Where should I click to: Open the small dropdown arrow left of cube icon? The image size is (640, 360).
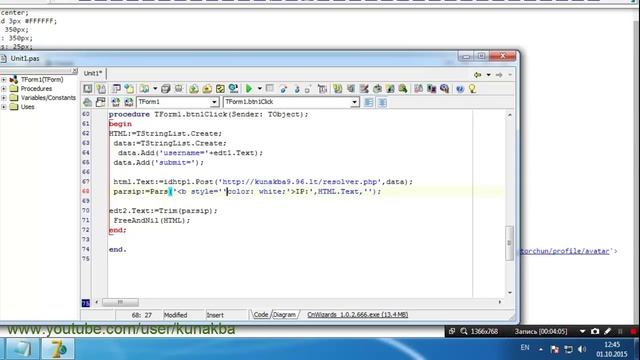tap(155, 89)
